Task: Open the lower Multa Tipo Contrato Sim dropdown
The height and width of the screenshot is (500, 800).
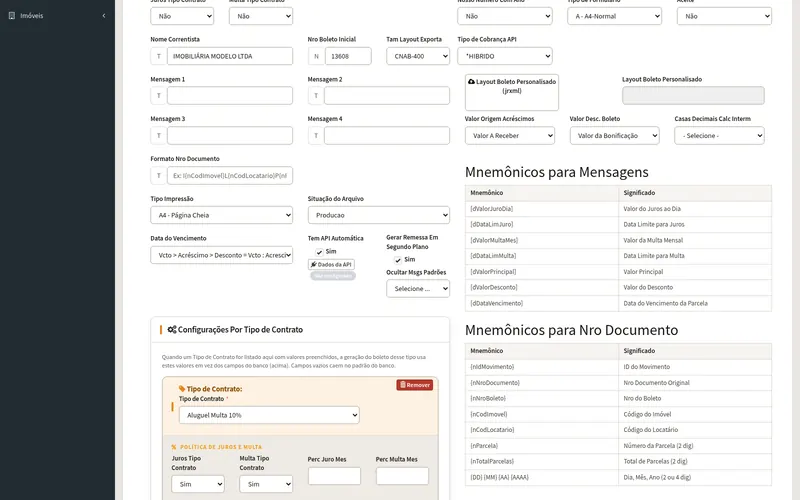Action: pyautogui.click(x=266, y=484)
